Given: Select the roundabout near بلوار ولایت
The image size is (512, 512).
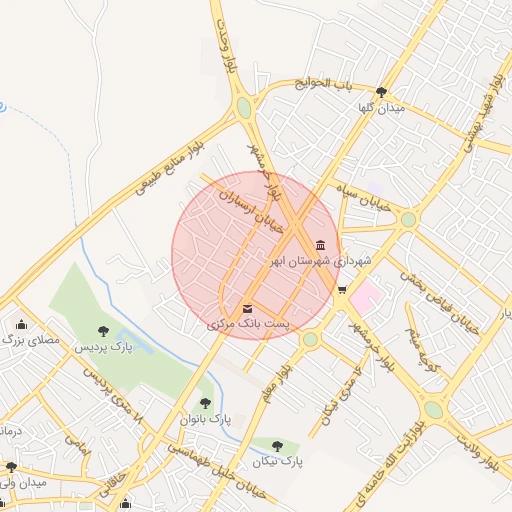Looking at the screenshot, I should 433,410.
